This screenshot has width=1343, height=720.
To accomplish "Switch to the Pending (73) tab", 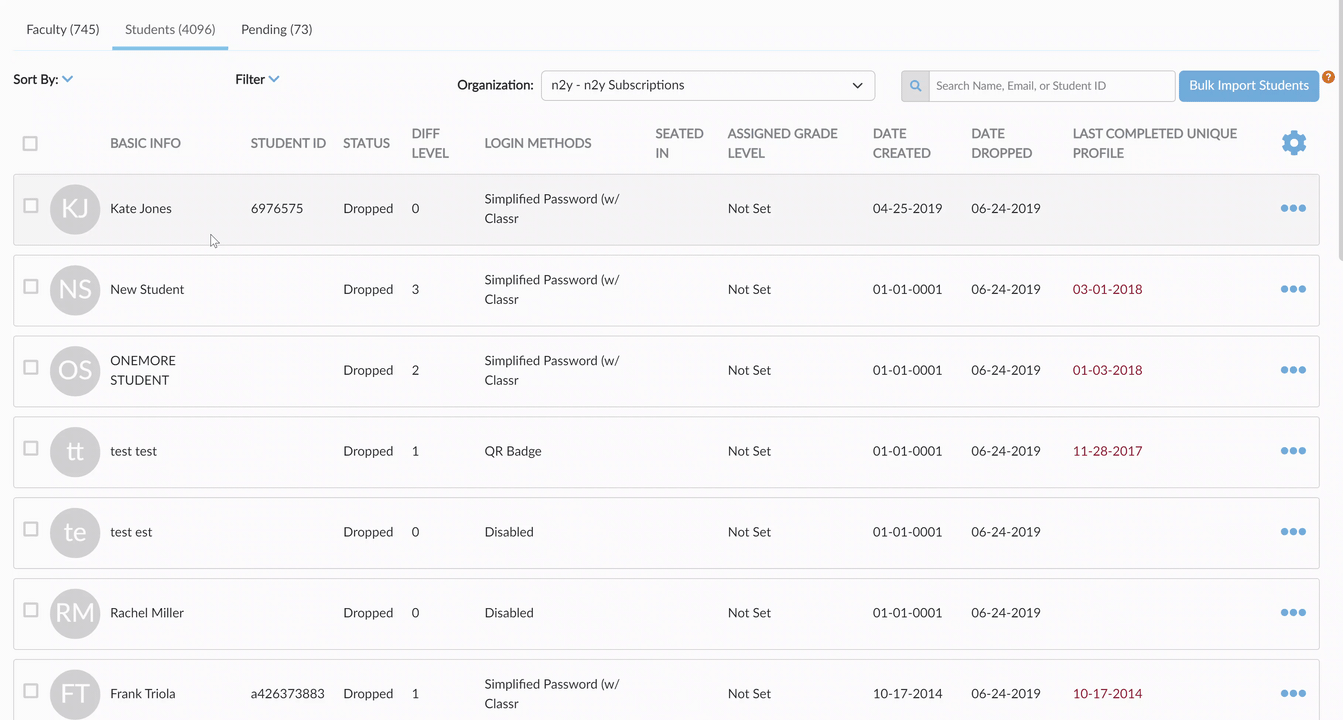I will point(277,29).
